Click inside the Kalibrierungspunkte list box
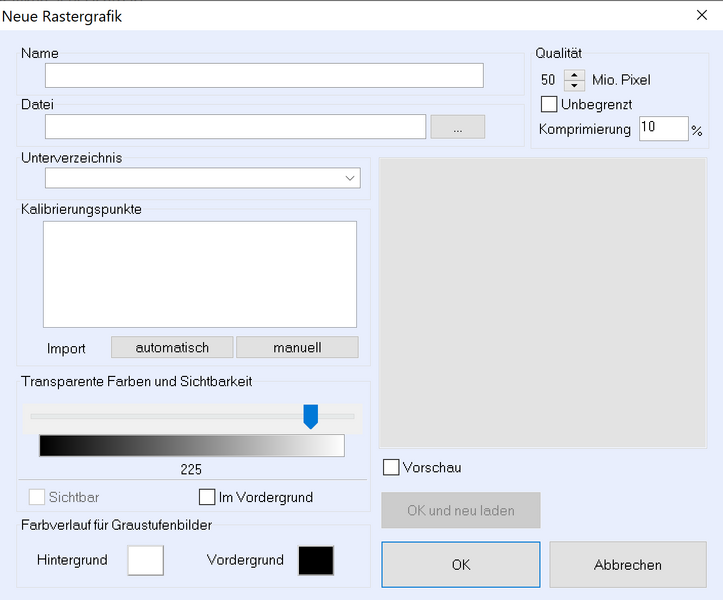The width and height of the screenshot is (723, 600). 200,274
